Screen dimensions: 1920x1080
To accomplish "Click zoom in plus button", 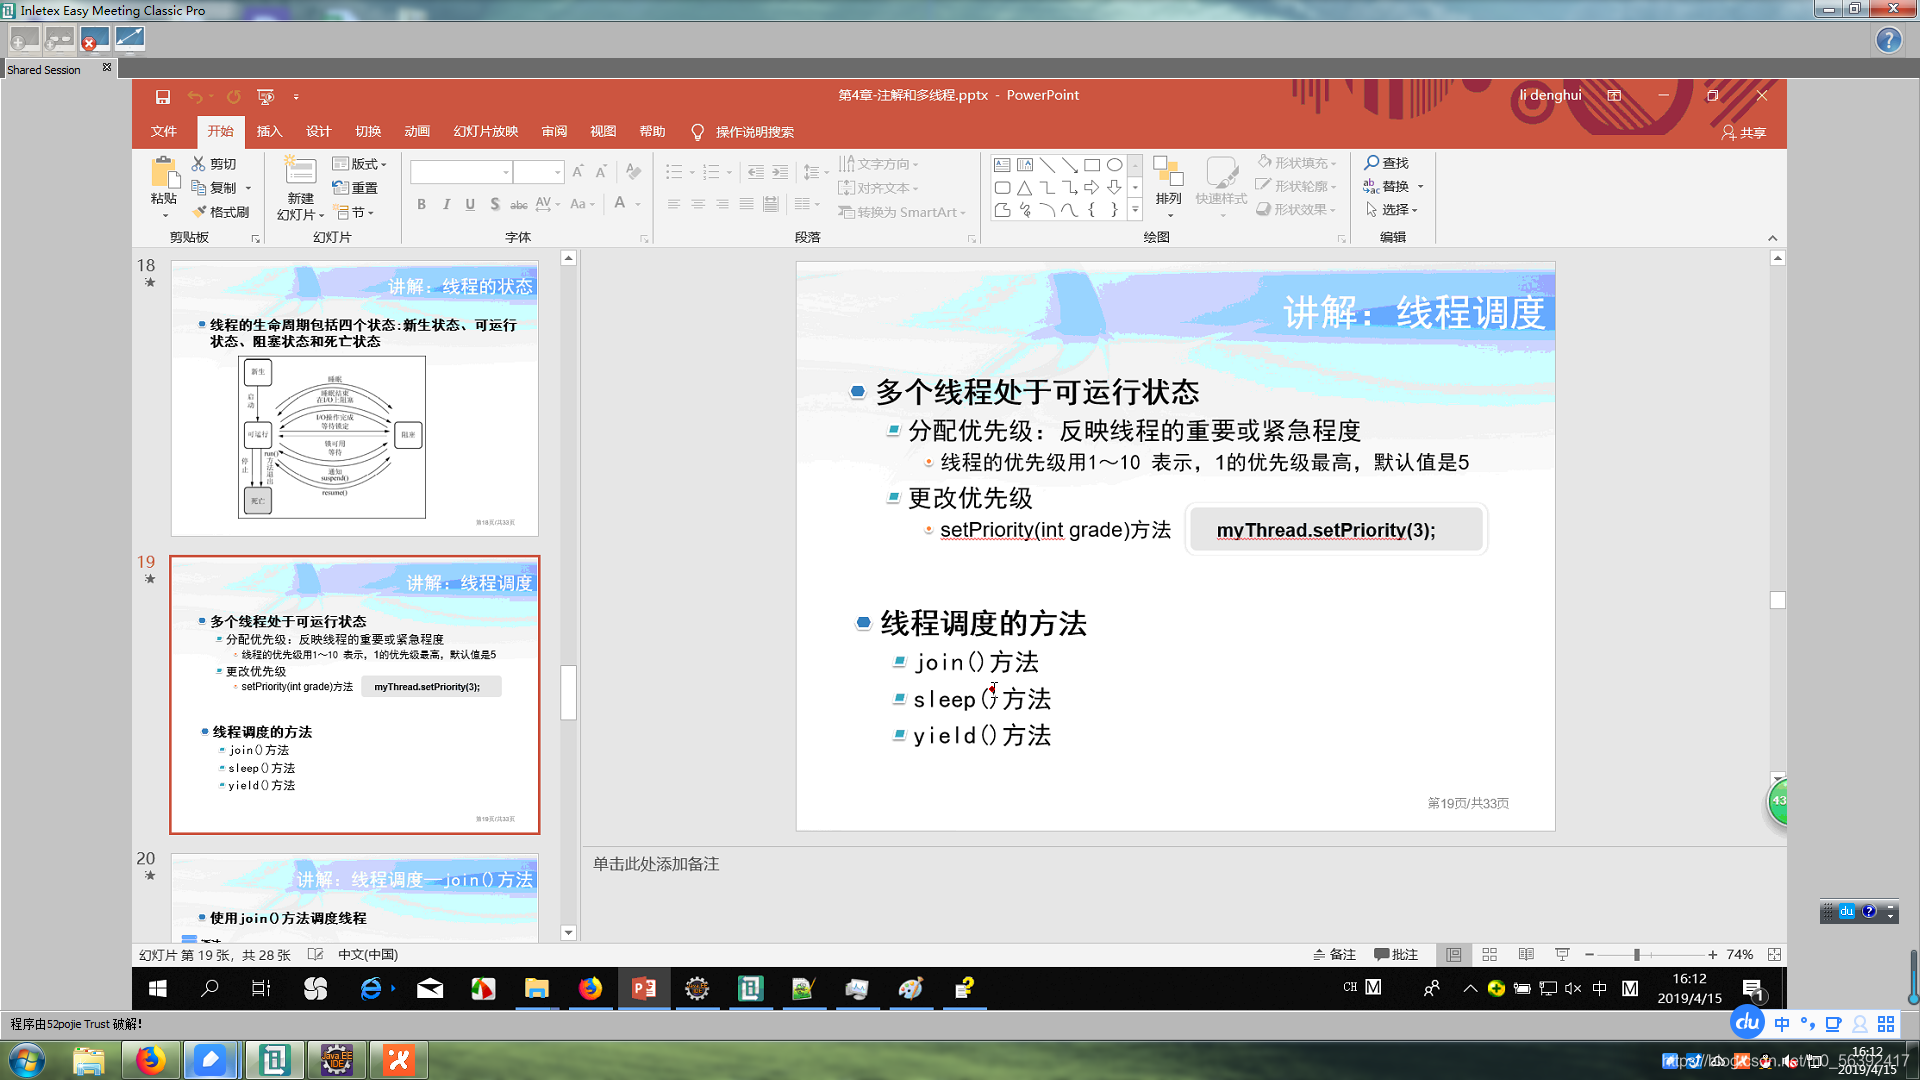I will click(1713, 955).
